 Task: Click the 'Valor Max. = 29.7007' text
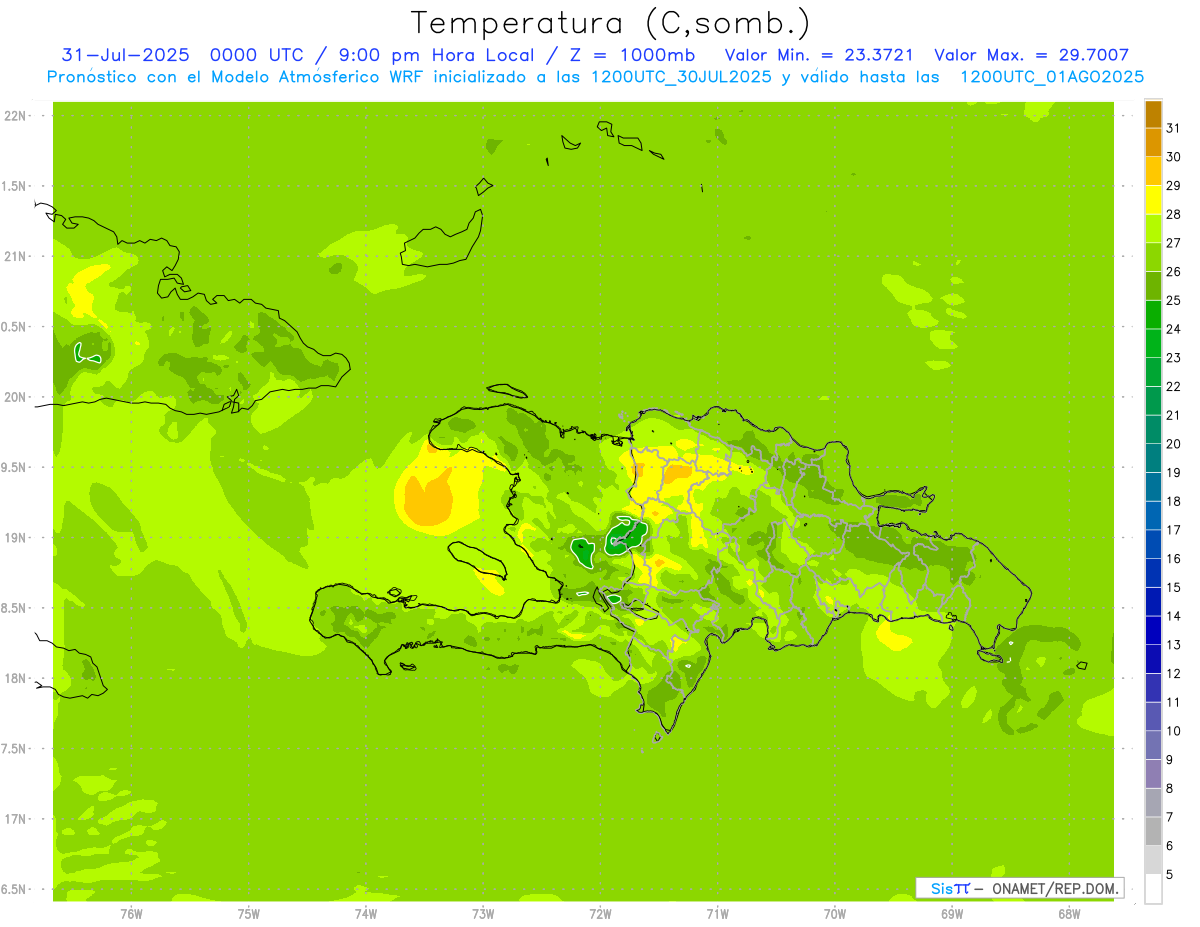coord(1032,55)
